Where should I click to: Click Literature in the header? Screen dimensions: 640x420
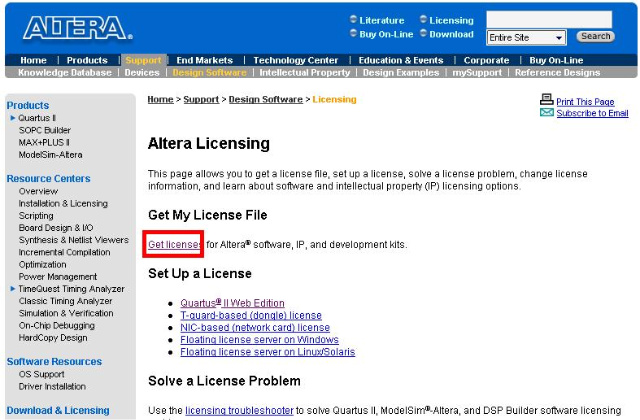[382, 20]
